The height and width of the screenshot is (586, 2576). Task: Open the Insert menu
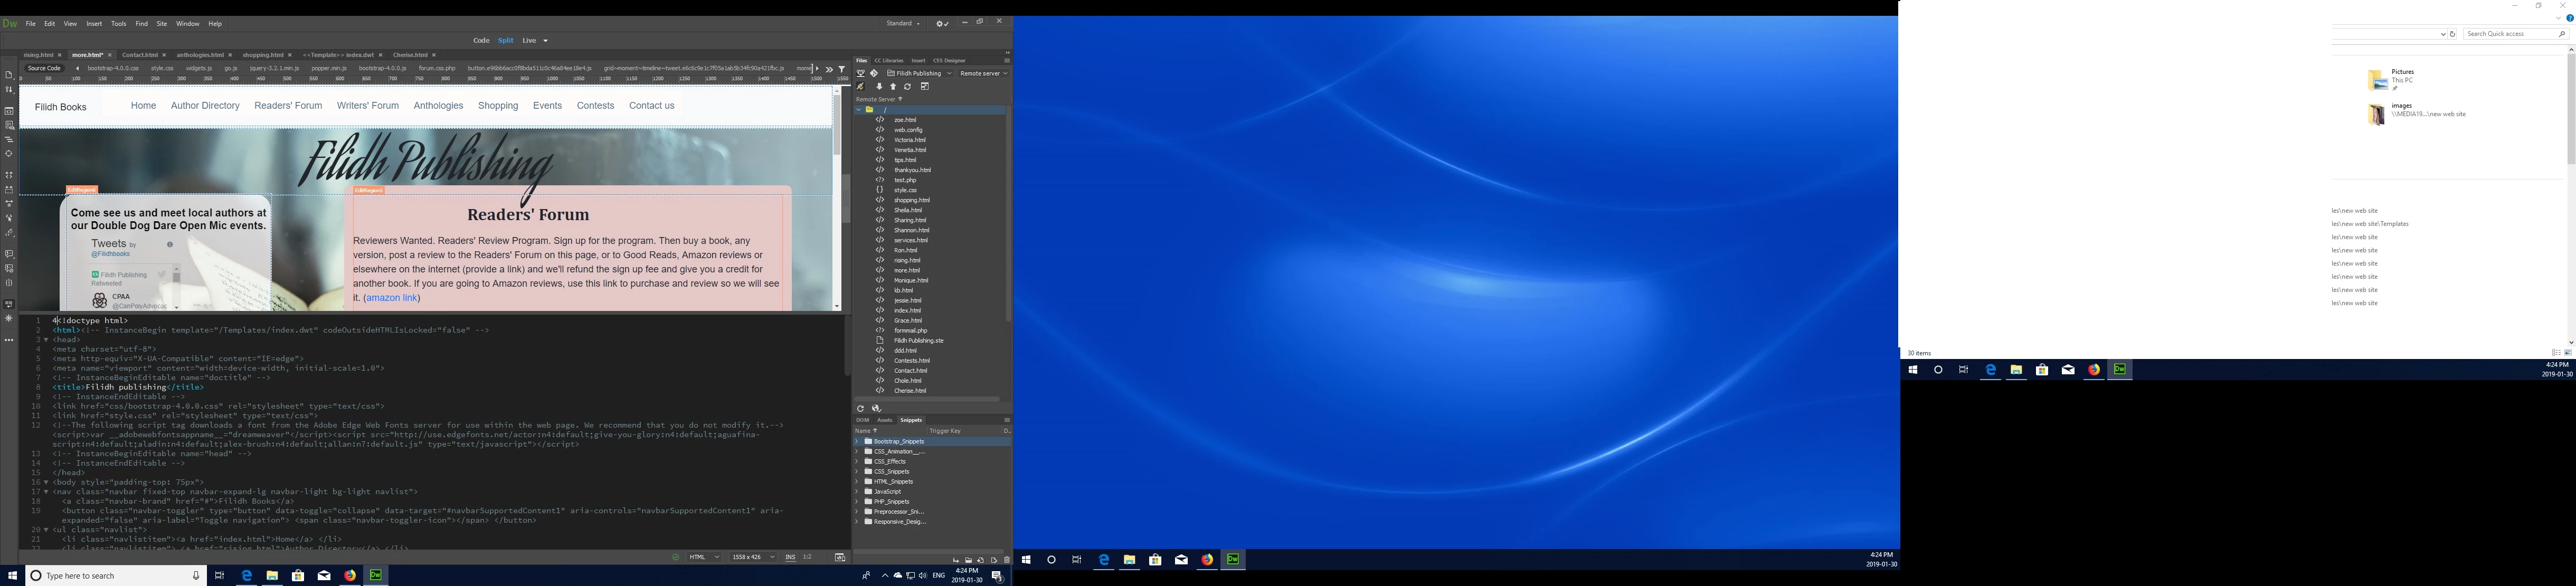94,24
